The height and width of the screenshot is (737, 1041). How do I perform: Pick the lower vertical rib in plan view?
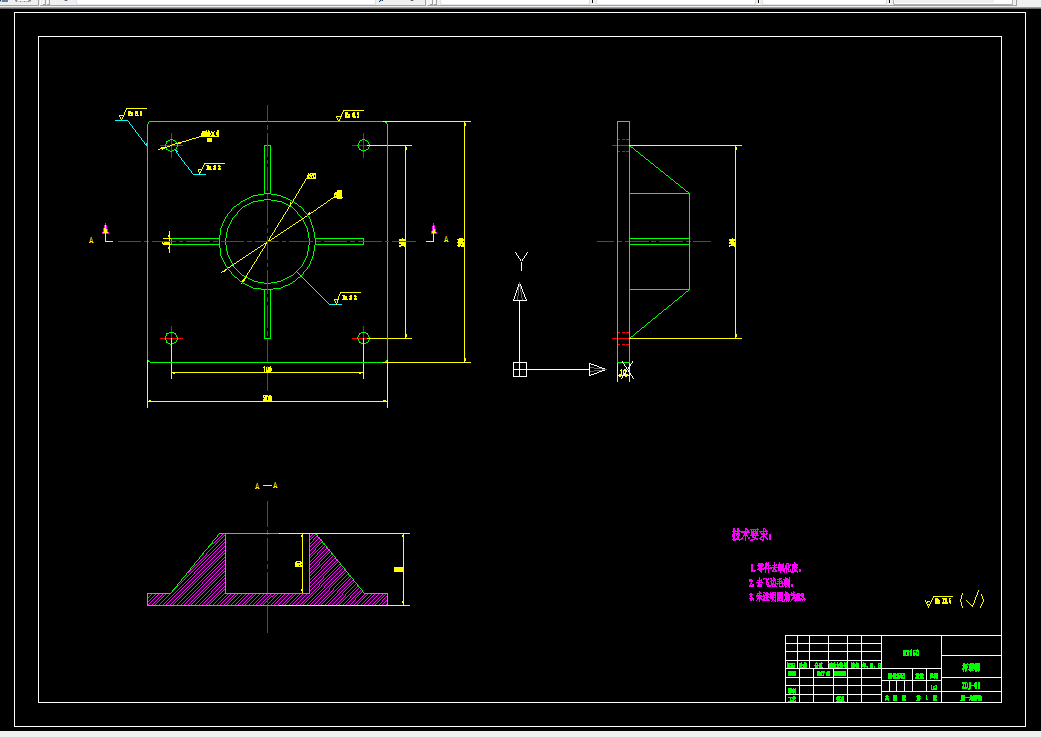pos(268,313)
